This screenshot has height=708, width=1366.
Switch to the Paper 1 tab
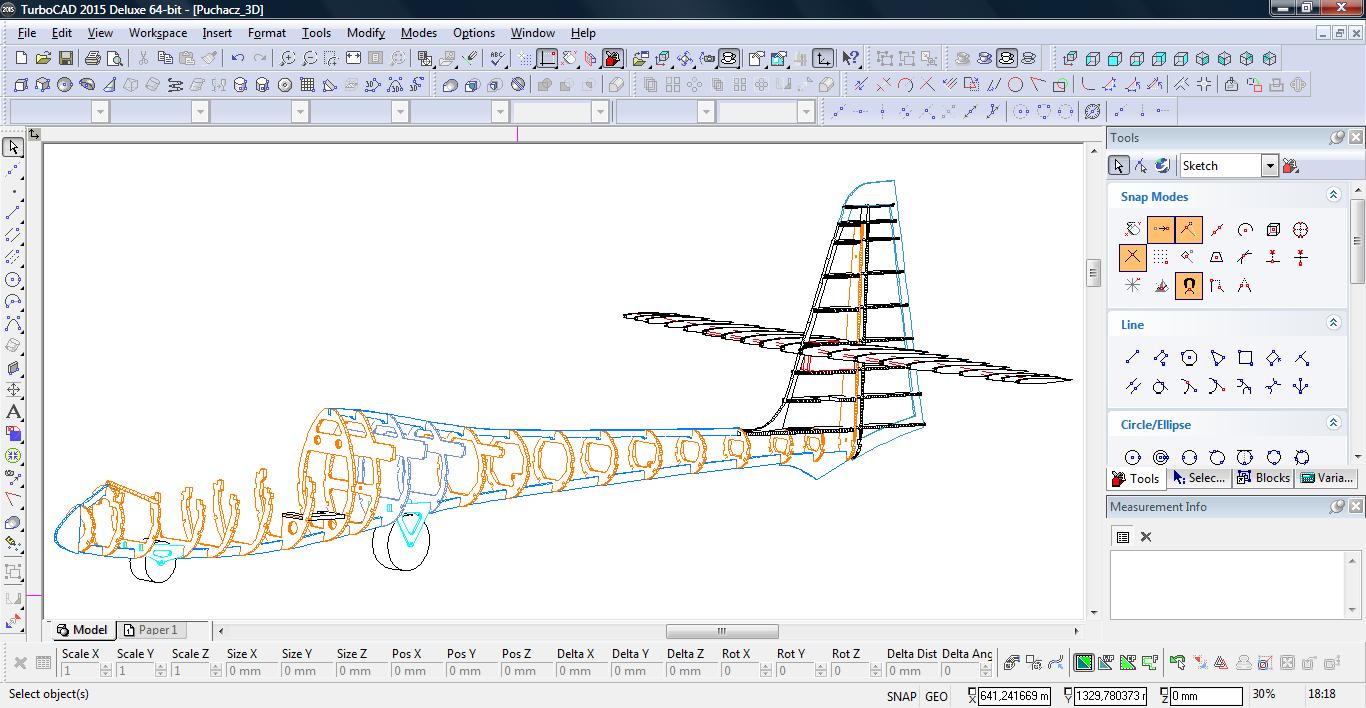[150, 630]
